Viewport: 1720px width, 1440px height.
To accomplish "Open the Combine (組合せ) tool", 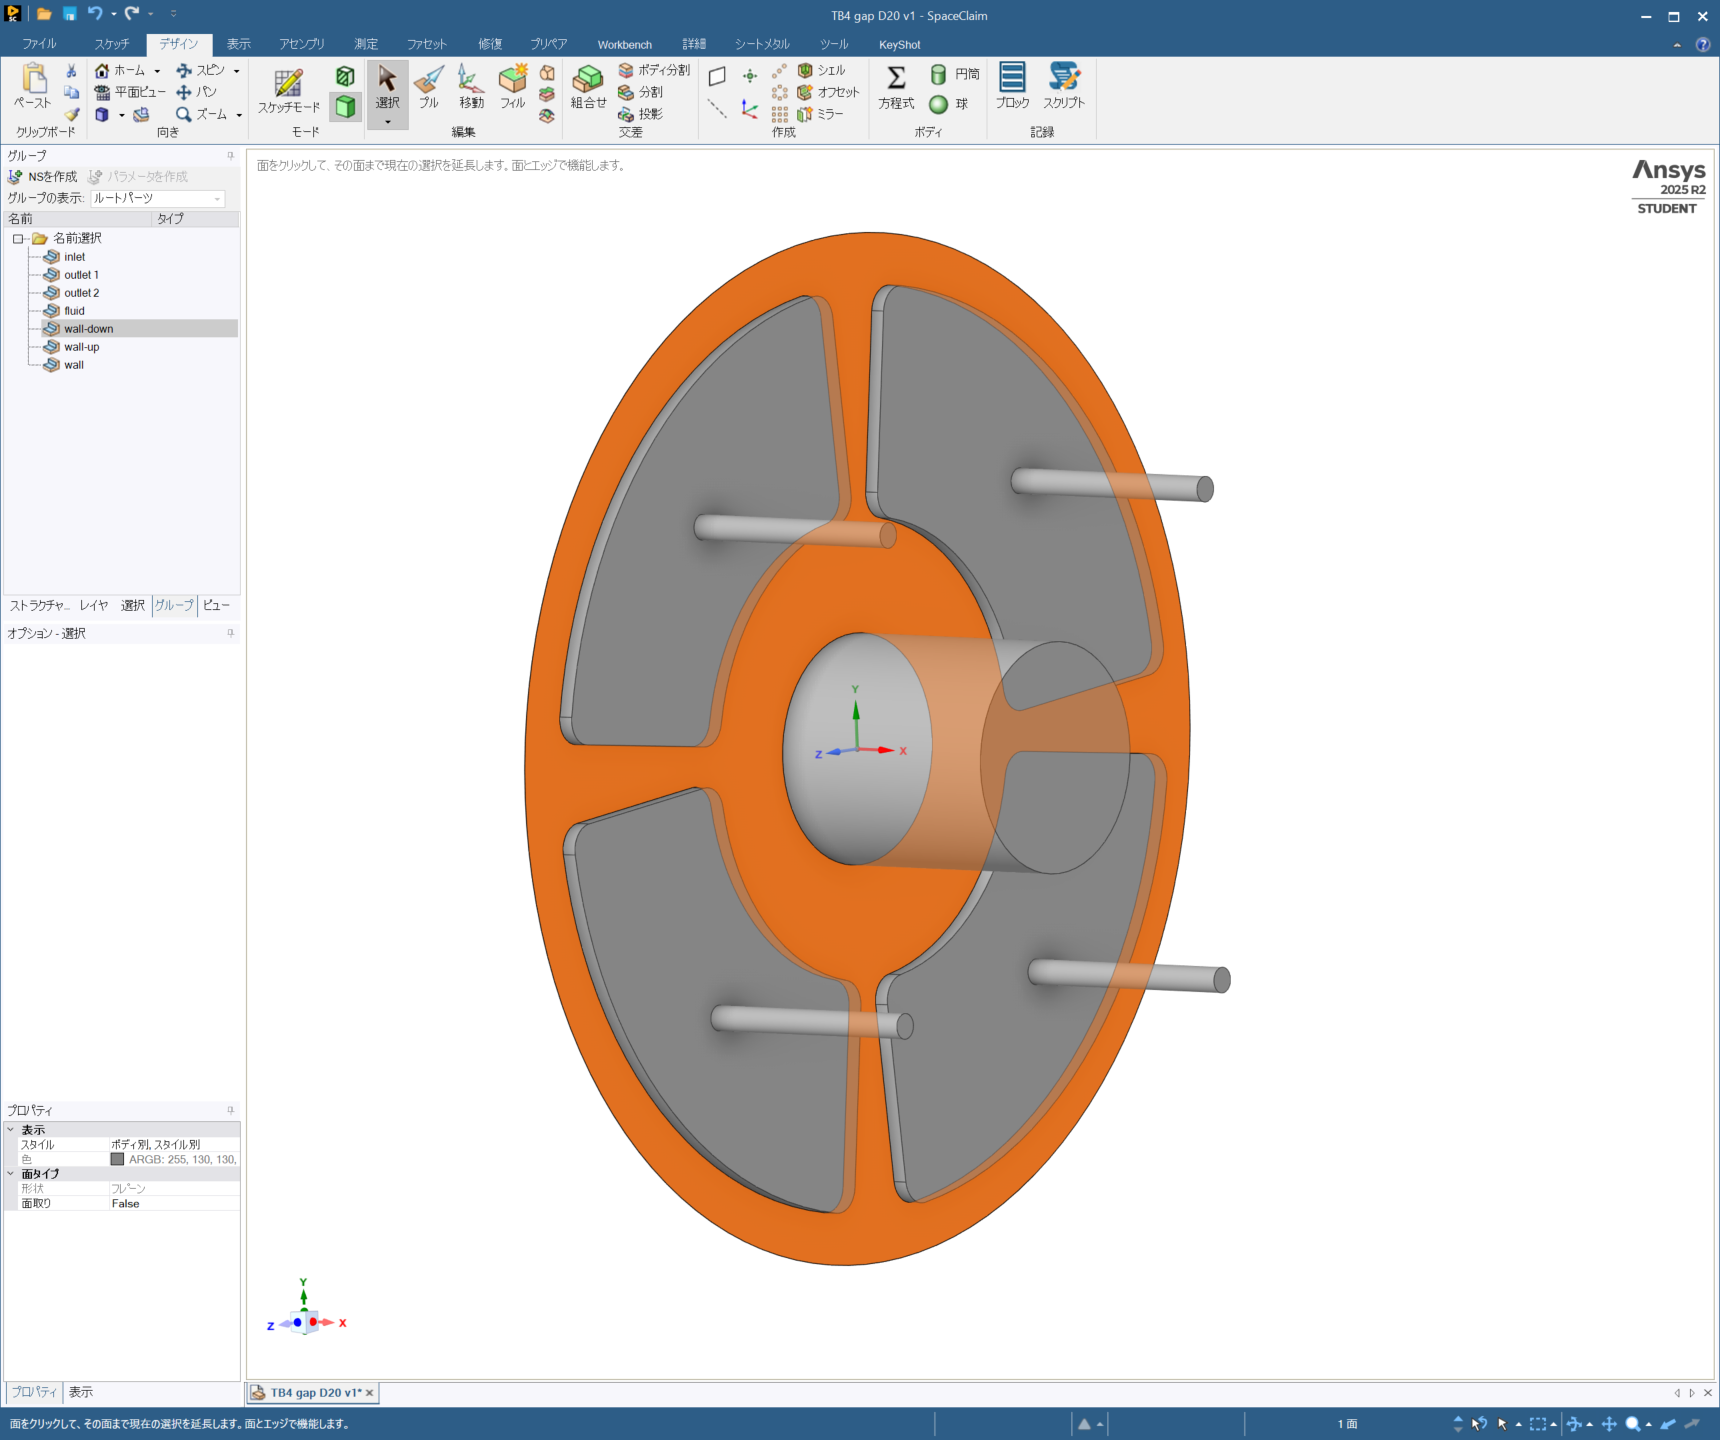I will click(x=588, y=86).
